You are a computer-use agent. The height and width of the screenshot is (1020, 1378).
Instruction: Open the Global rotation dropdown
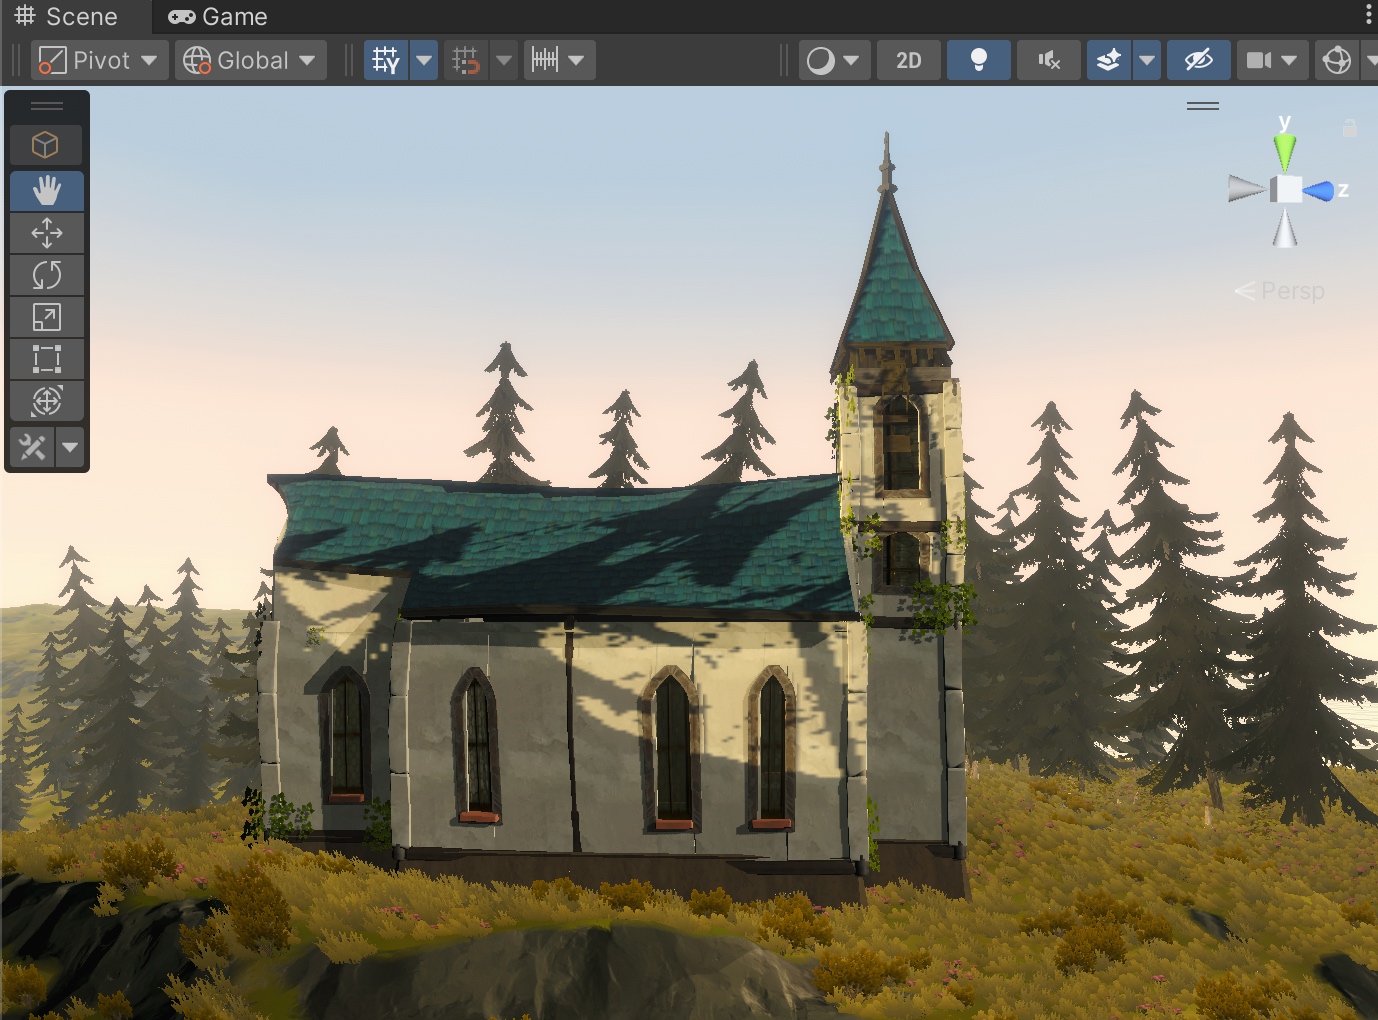tap(250, 60)
